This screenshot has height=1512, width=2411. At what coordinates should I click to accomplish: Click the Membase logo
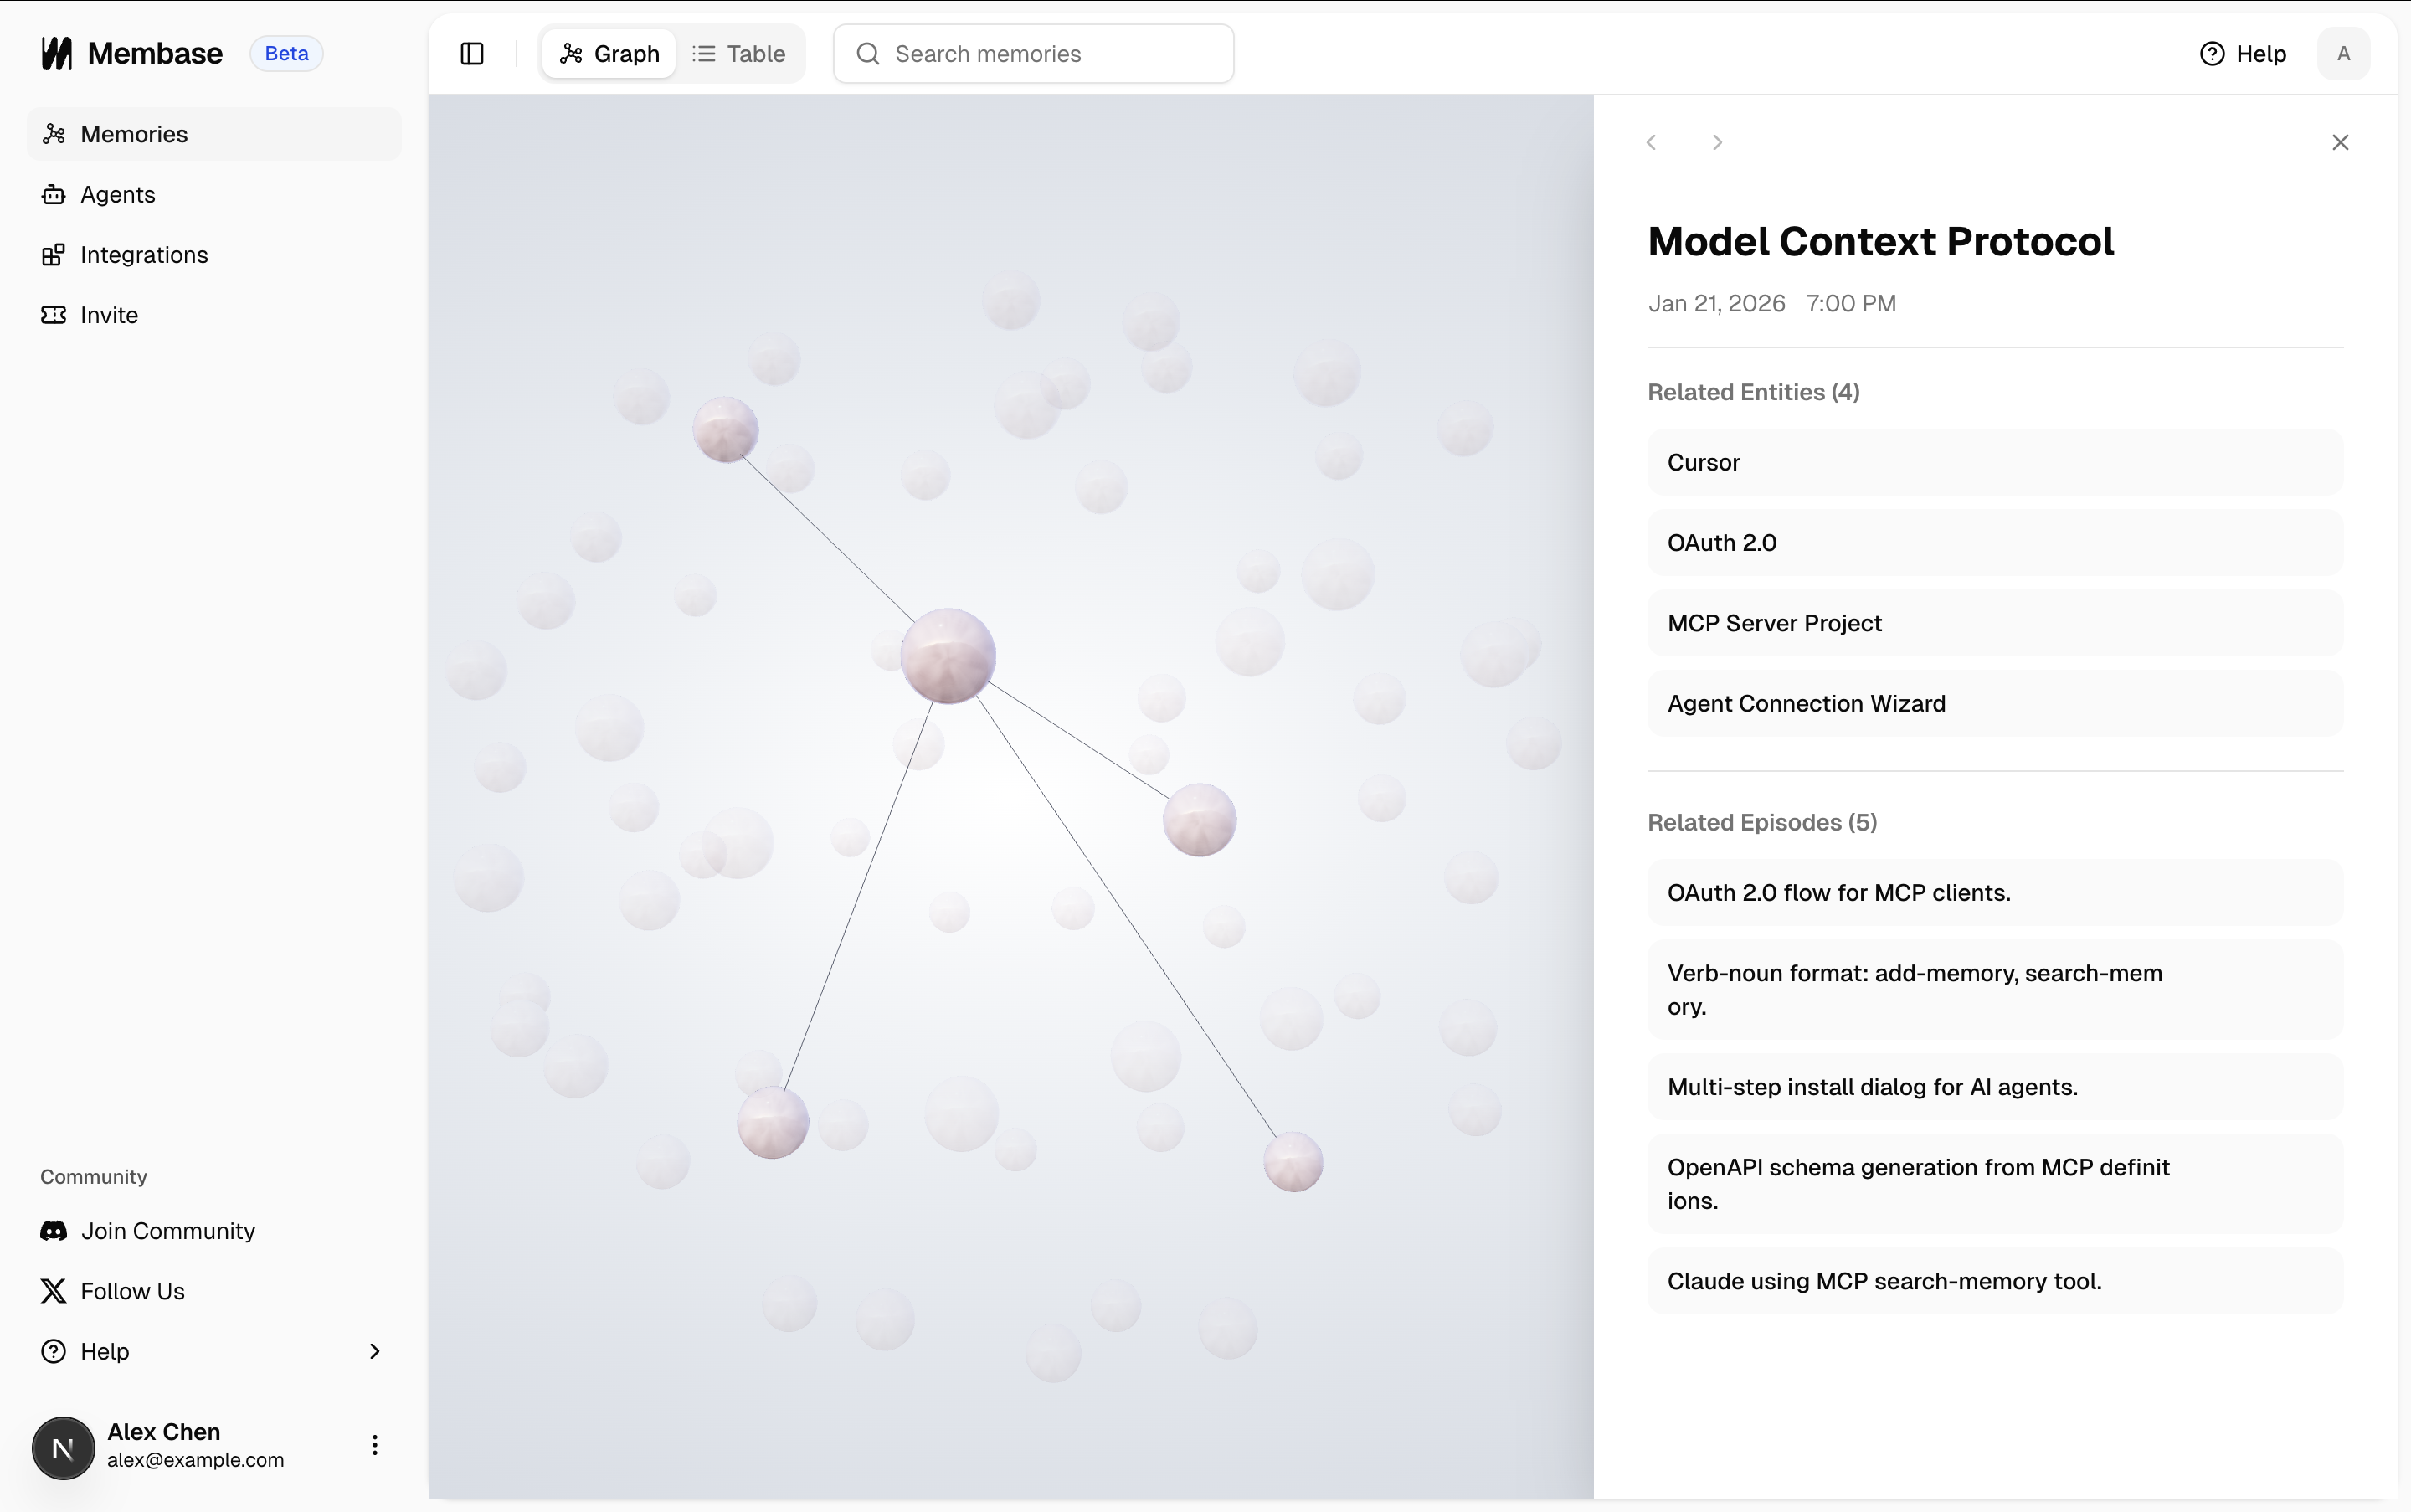(x=57, y=53)
